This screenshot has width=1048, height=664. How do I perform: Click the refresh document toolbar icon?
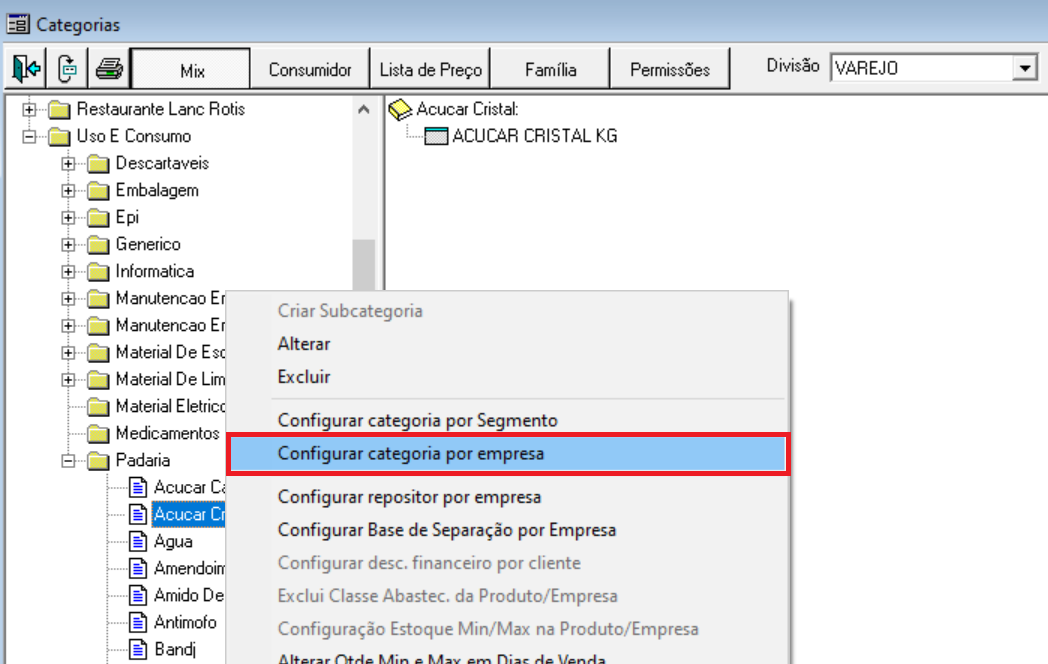click(67, 68)
